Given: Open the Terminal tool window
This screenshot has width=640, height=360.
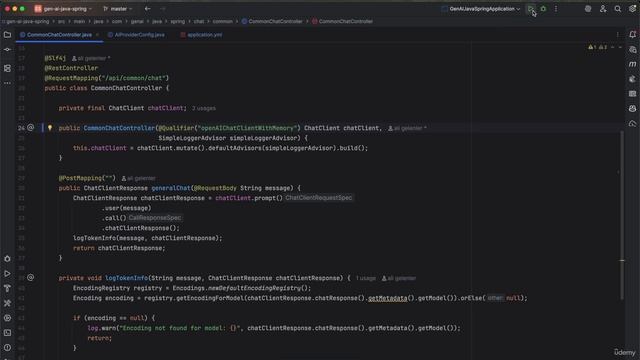Looking at the screenshot, I should [7, 333].
